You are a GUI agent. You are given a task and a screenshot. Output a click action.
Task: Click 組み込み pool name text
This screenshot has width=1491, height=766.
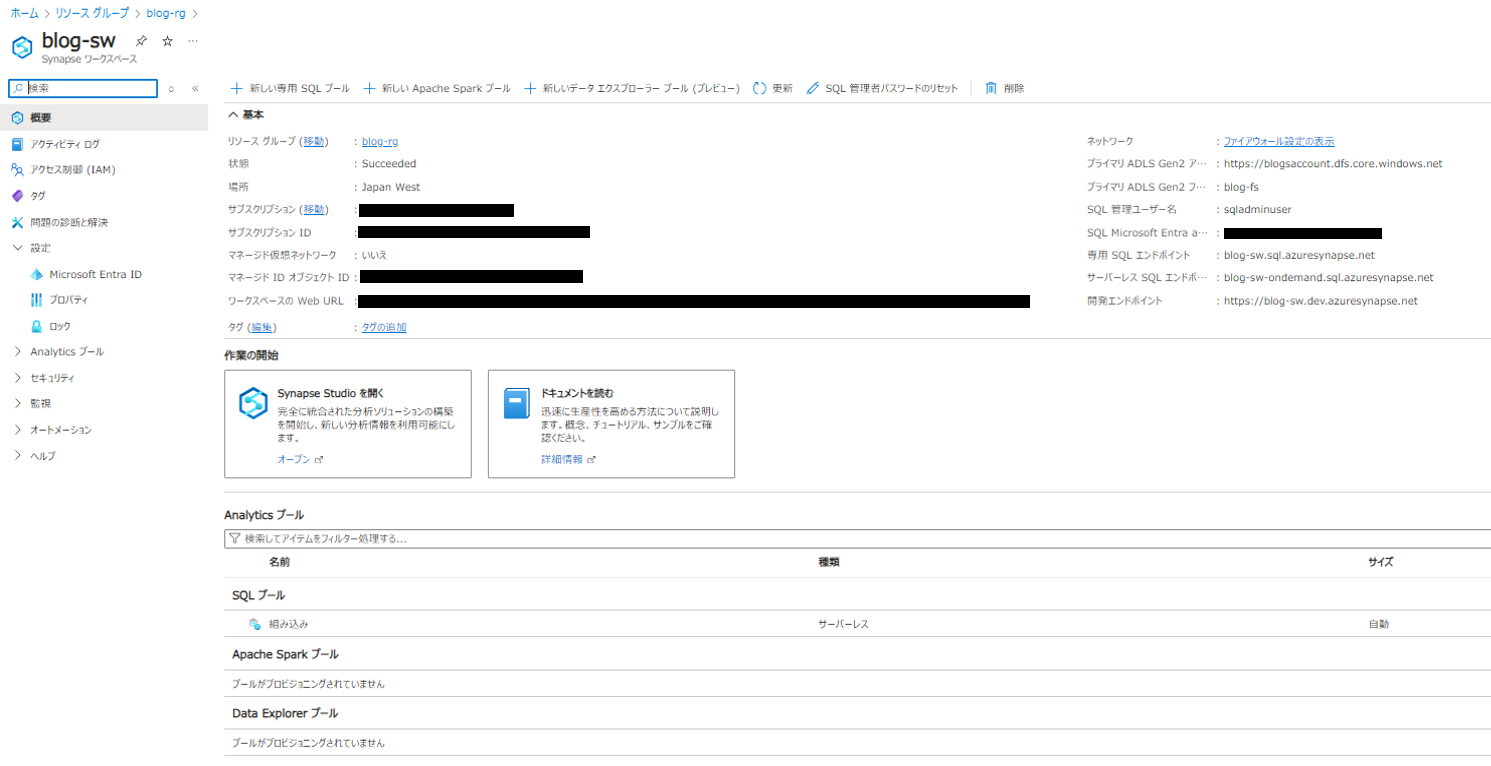pyautogui.click(x=289, y=624)
